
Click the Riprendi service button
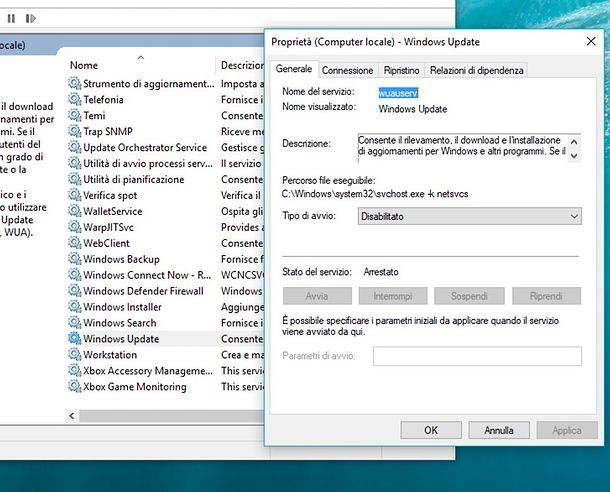[546, 296]
